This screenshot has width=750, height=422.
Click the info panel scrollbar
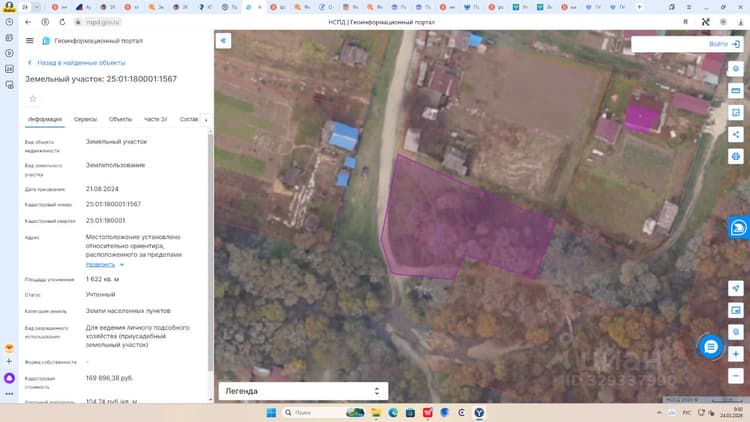click(210, 251)
